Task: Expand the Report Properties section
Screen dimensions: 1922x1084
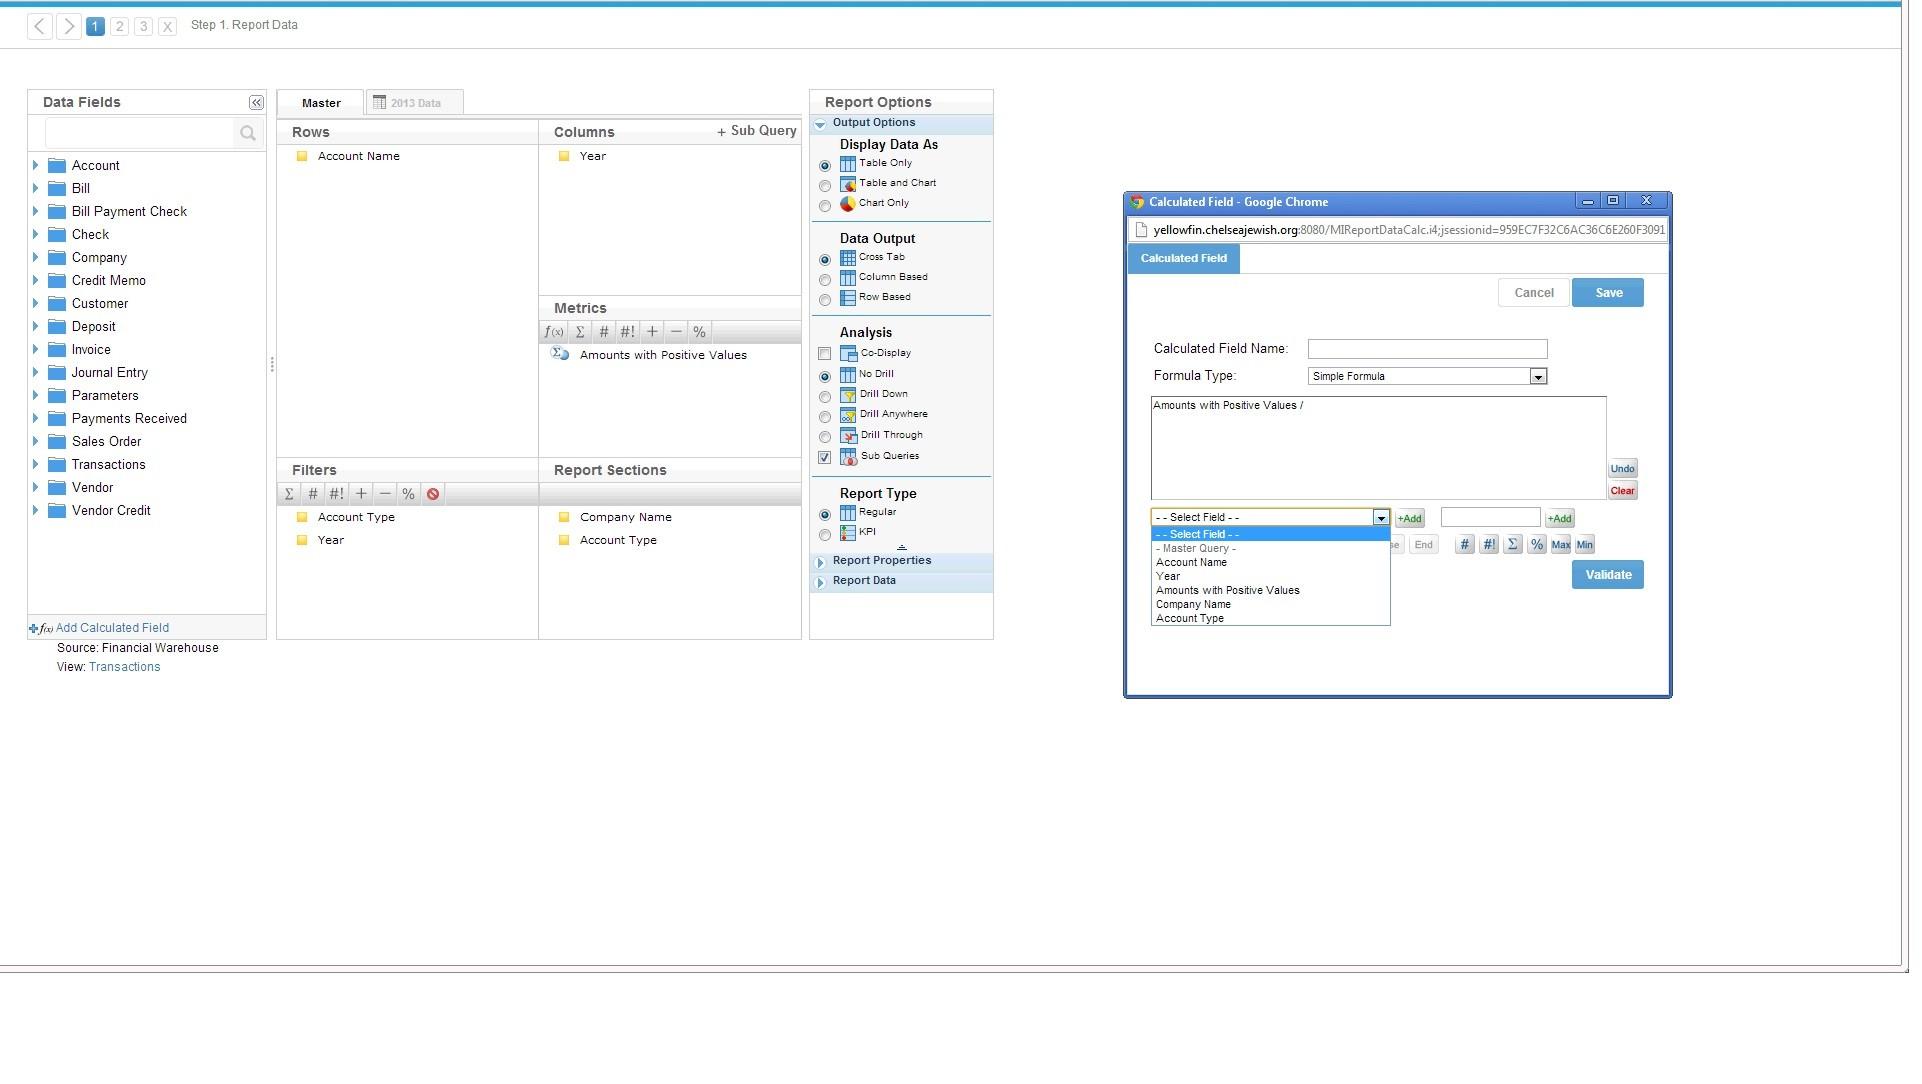Action: point(881,561)
